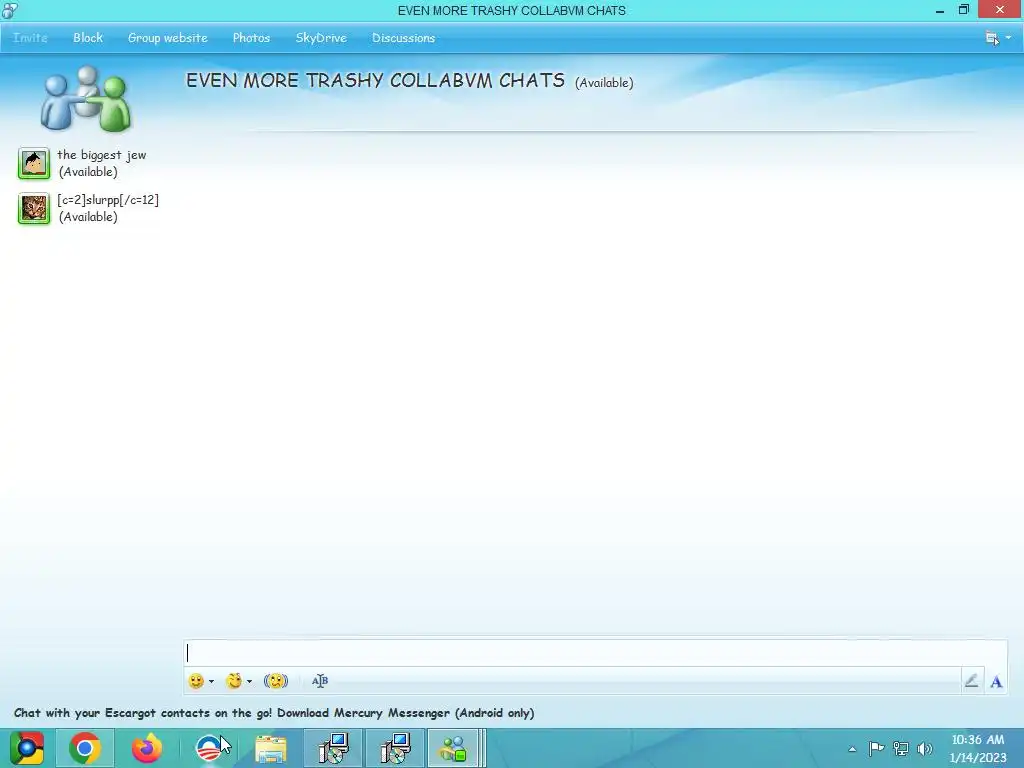Click the Mercury Messenger download banner
This screenshot has height=768, width=1024.
[274, 712]
